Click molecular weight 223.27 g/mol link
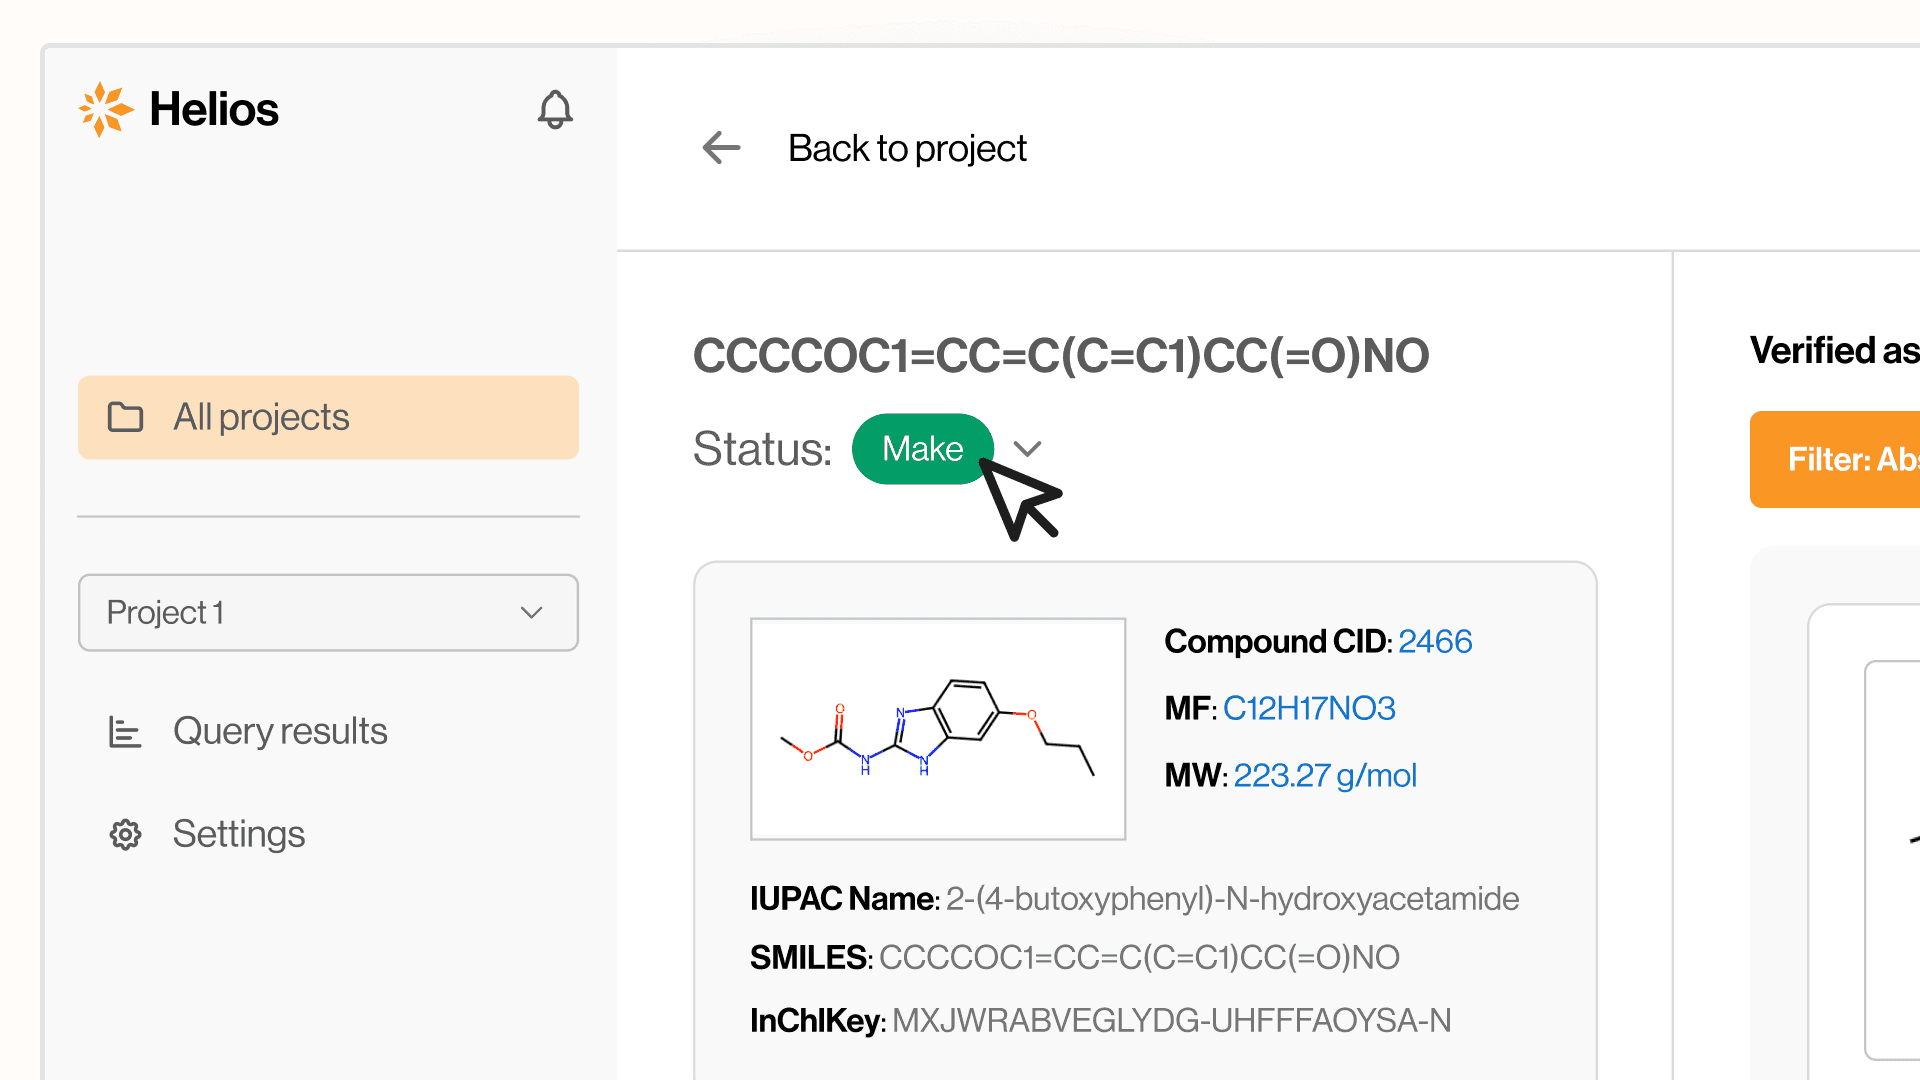The height and width of the screenshot is (1080, 1920). [1324, 775]
